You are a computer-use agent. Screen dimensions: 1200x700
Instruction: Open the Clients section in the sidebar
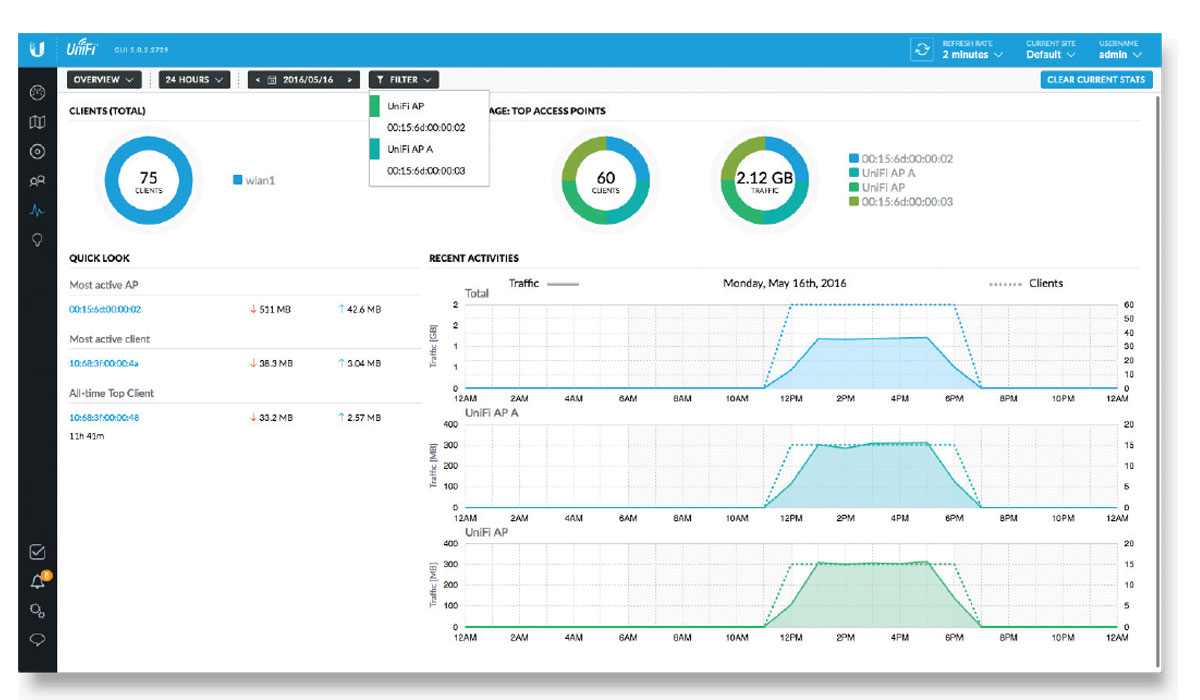point(38,181)
